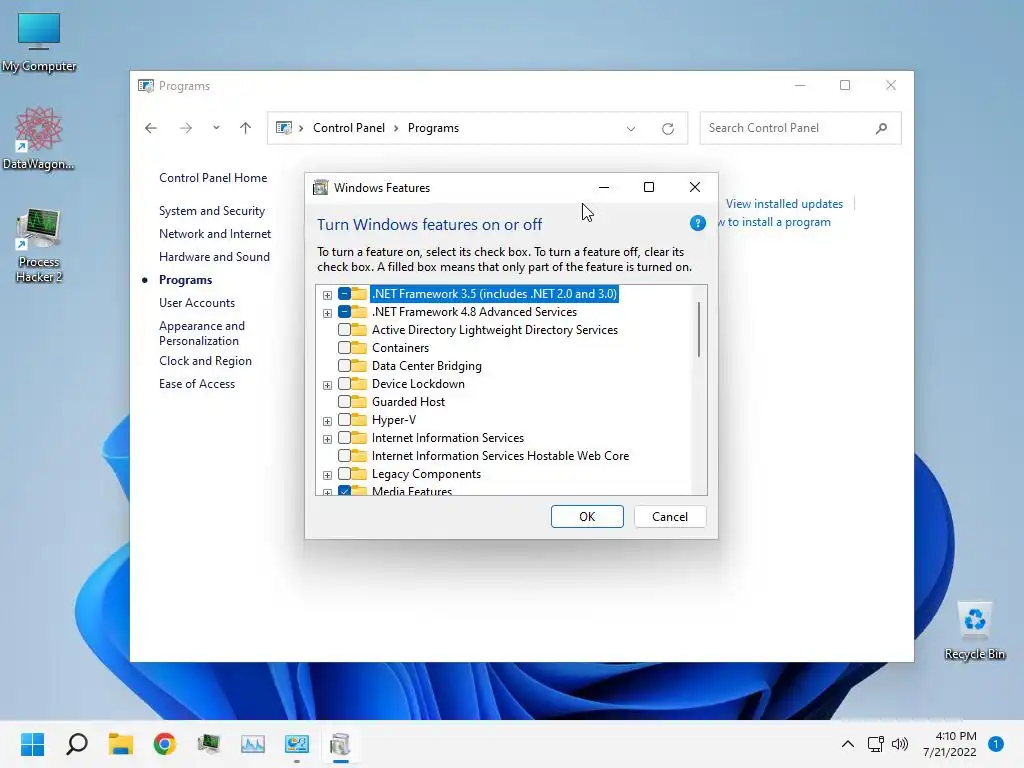Click the Programs breadcrumb
This screenshot has width=1024, height=768.
pyautogui.click(x=433, y=128)
